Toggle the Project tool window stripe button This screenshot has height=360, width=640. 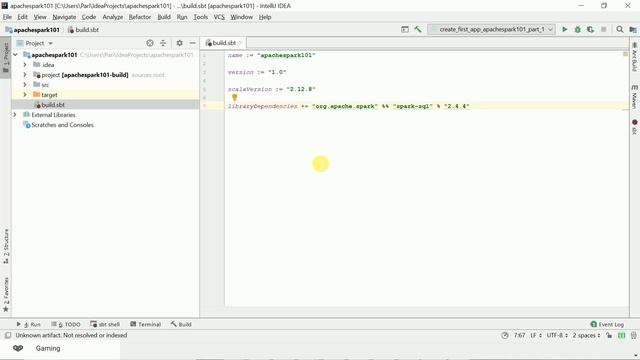coord(6,58)
